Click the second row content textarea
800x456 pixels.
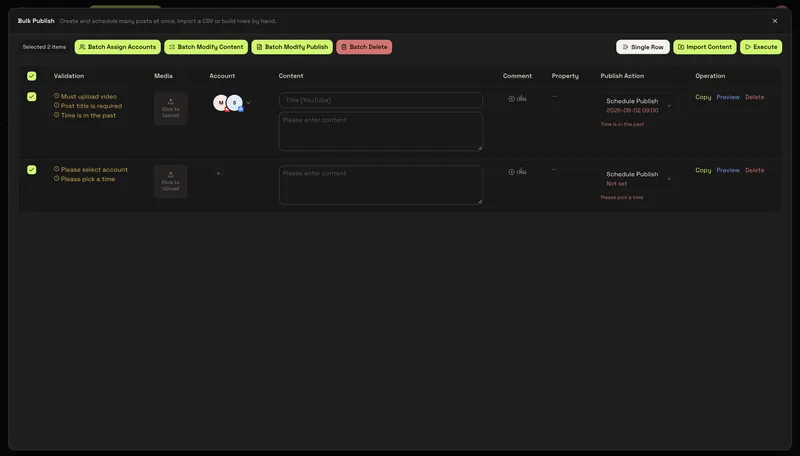pos(381,185)
